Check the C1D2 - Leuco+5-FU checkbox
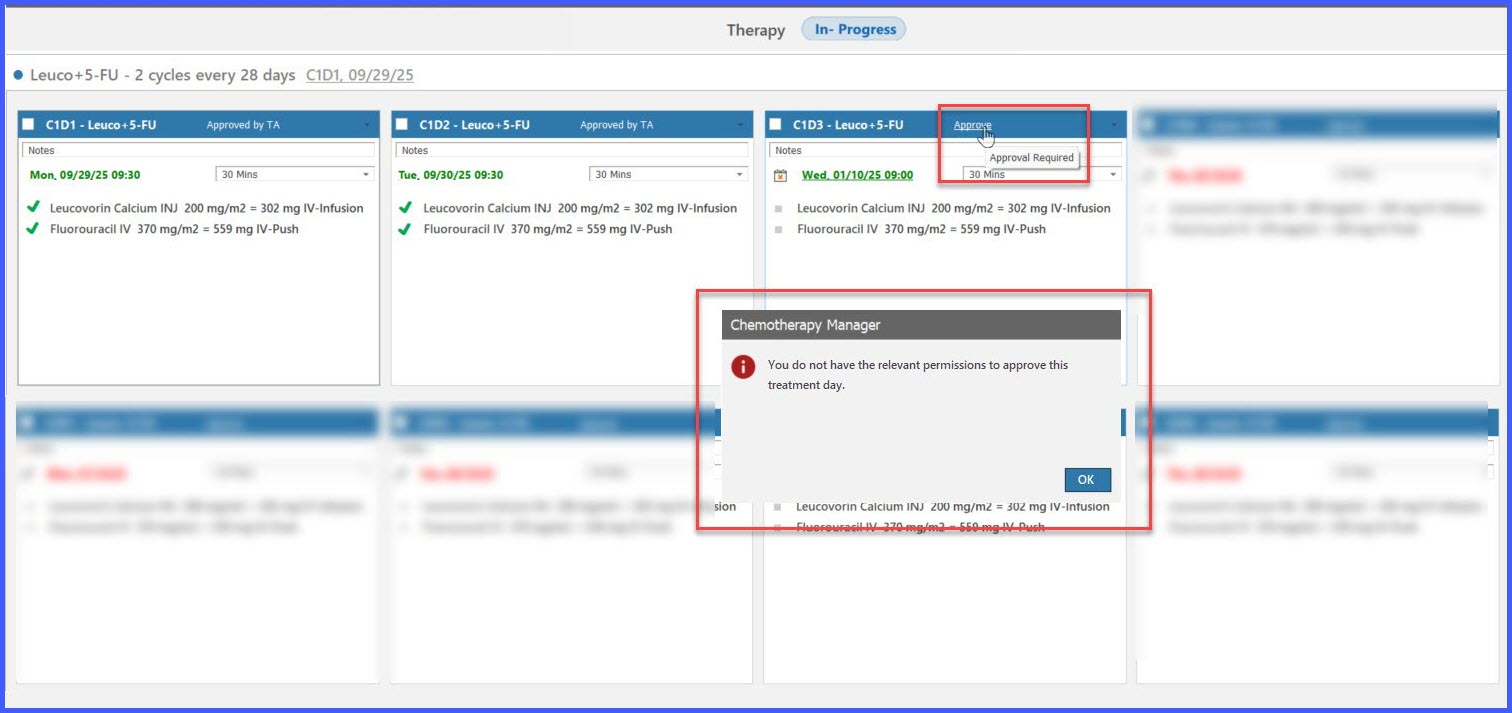 pos(401,125)
